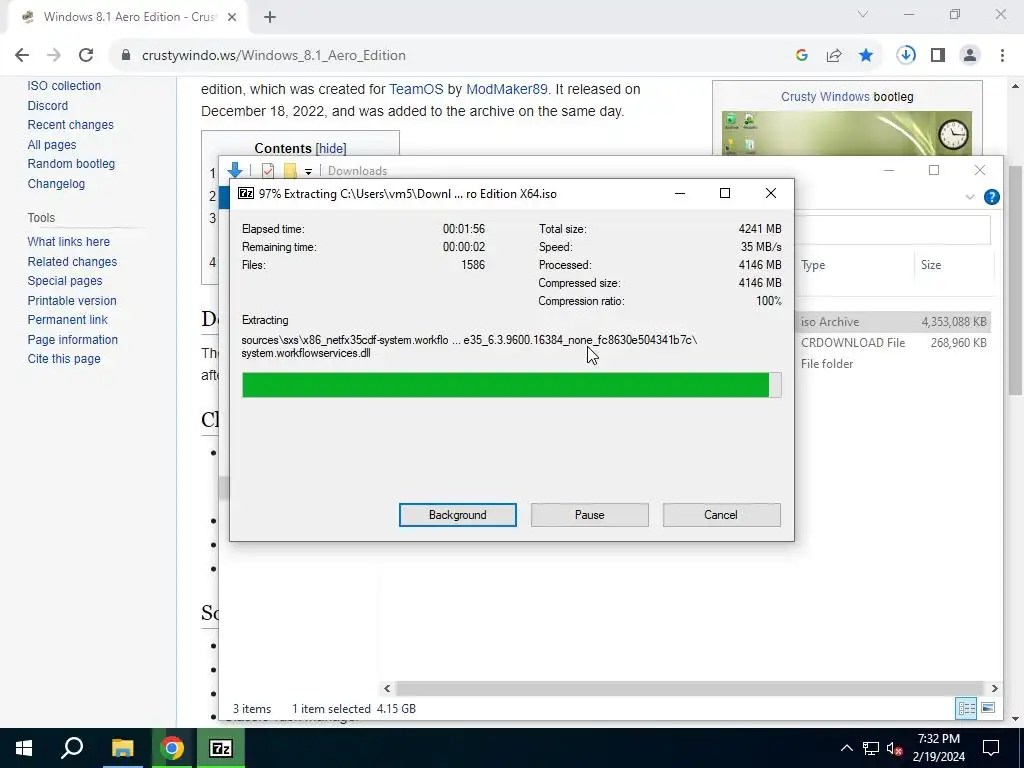Share this page icon
Image resolution: width=1024 pixels, height=768 pixels.
click(834, 56)
